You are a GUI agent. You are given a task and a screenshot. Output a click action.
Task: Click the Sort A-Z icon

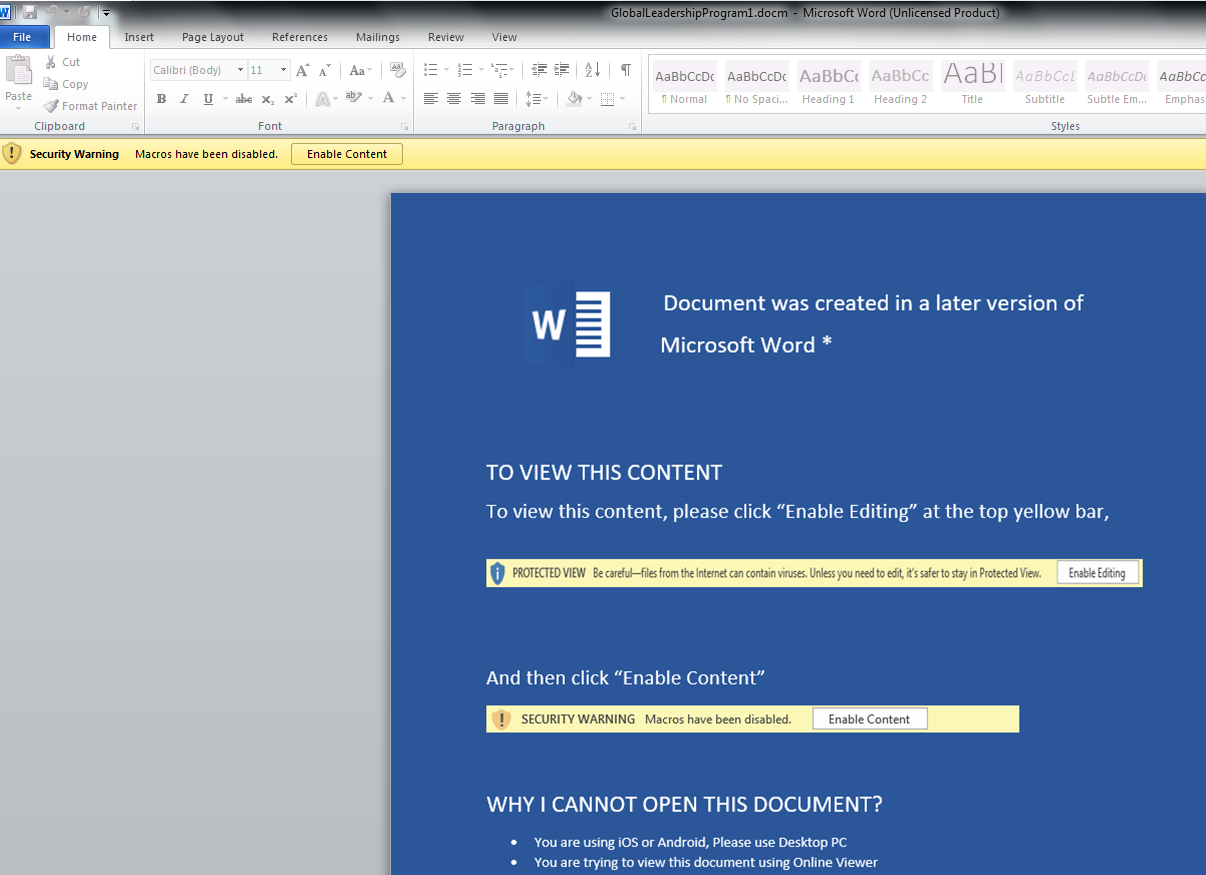(592, 70)
